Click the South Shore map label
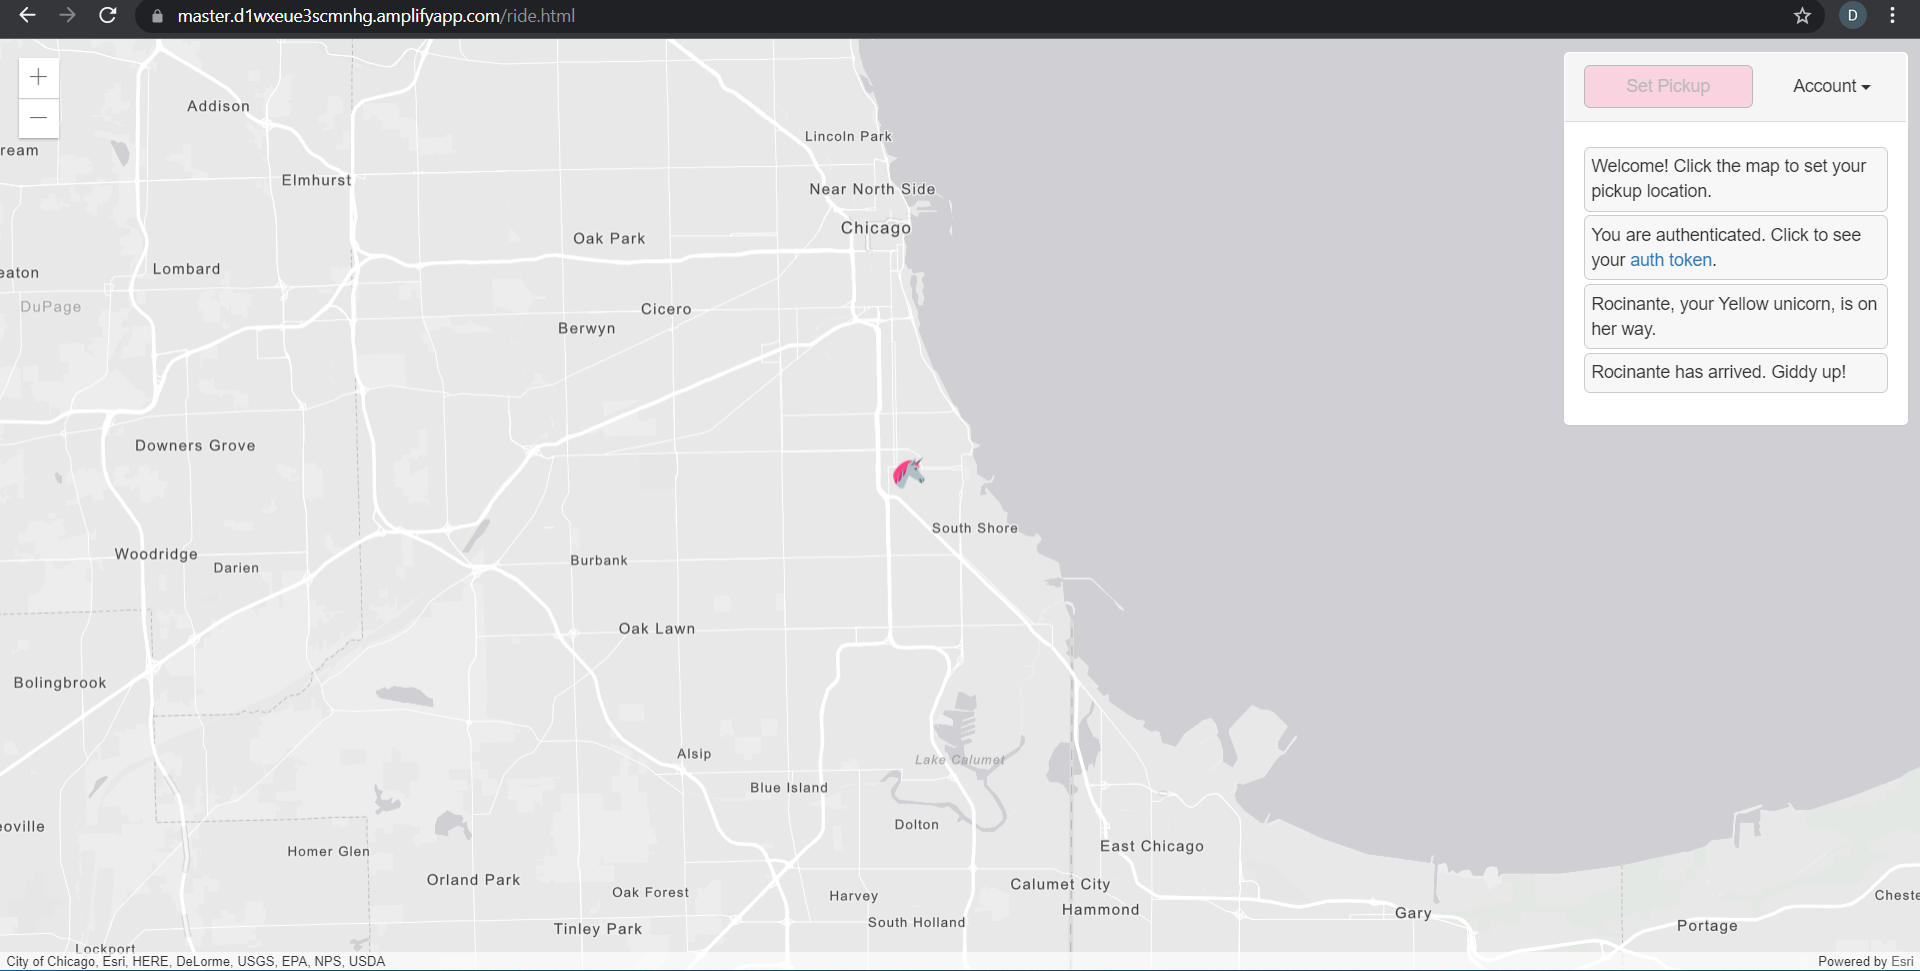Viewport: 1920px width, 971px height. click(x=975, y=528)
